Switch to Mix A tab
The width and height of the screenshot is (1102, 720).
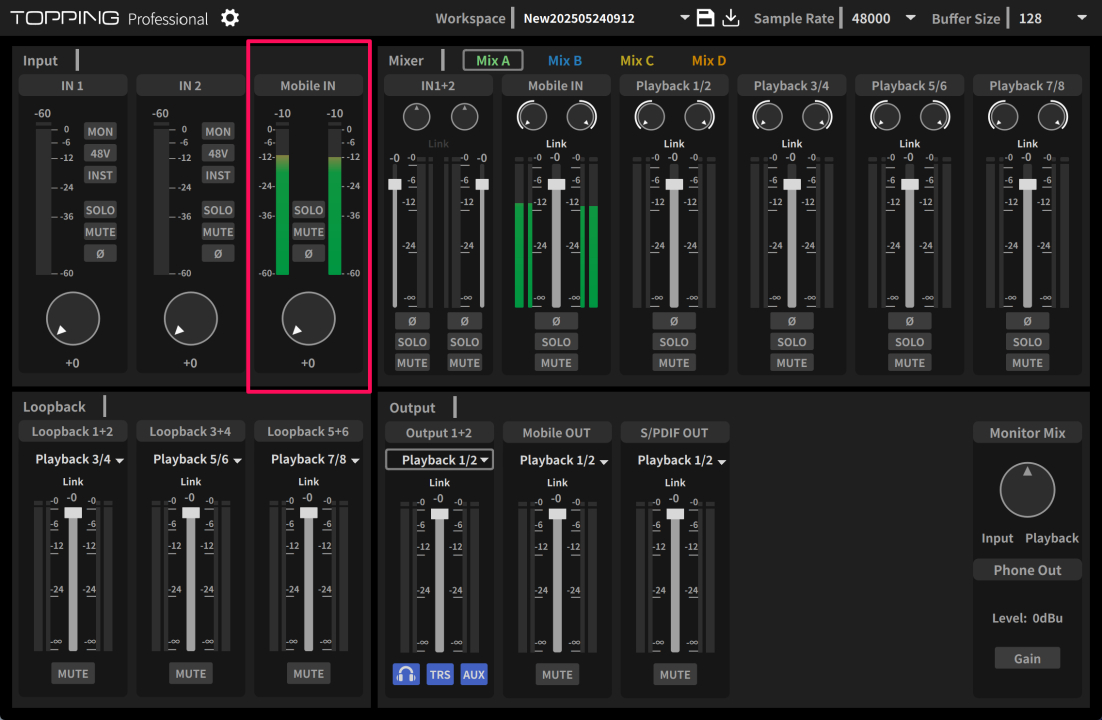[x=493, y=60]
